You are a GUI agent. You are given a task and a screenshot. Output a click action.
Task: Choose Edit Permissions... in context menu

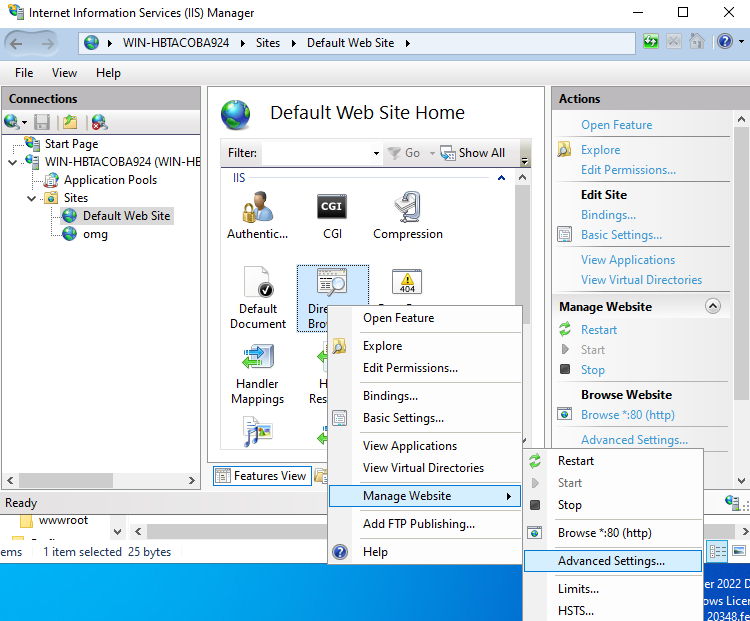click(425, 368)
